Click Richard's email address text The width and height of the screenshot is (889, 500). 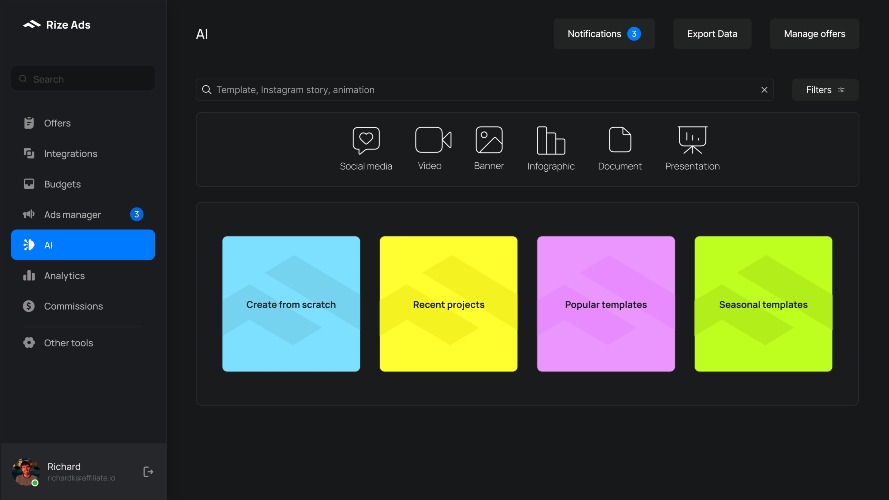(81, 478)
